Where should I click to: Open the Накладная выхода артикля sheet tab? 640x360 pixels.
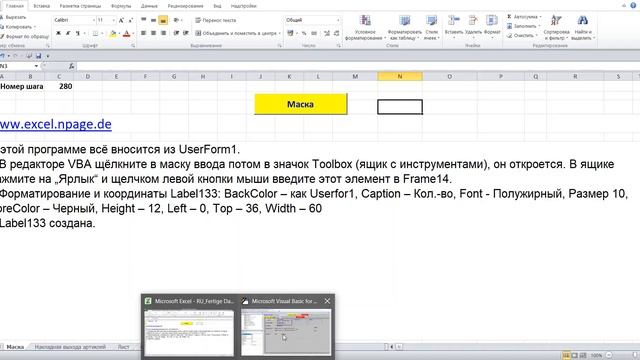coord(70,347)
